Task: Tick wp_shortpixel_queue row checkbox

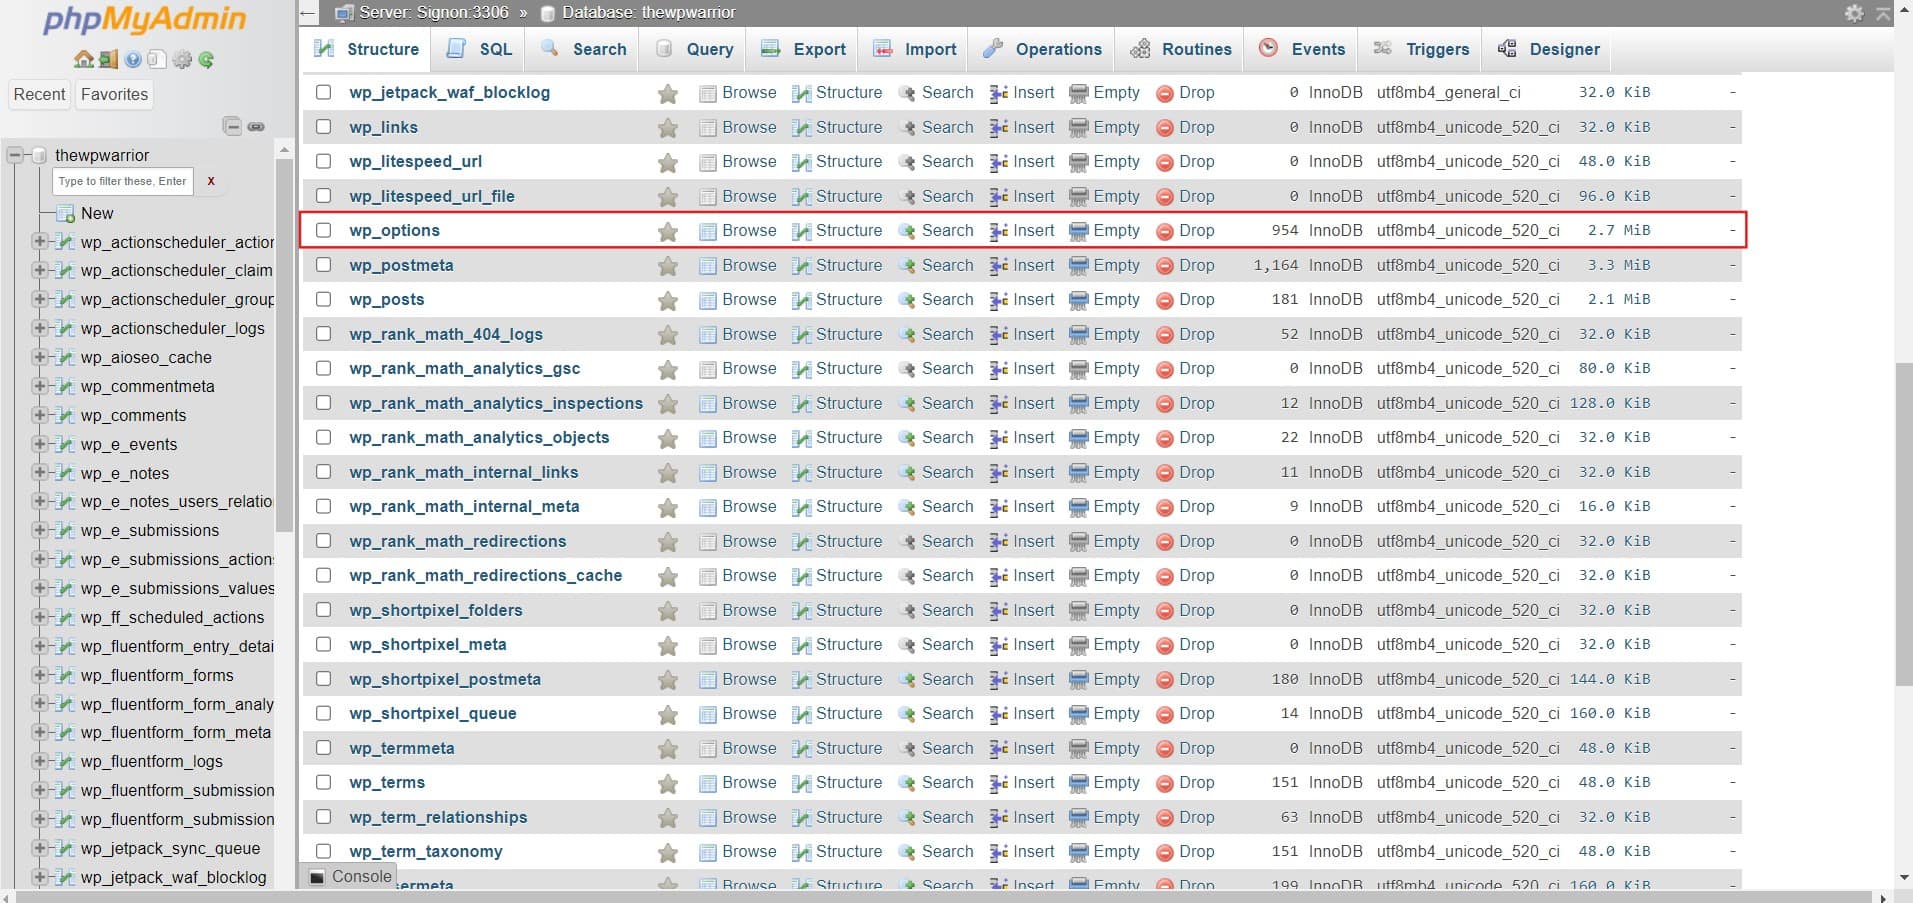Action: (x=323, y=713)
